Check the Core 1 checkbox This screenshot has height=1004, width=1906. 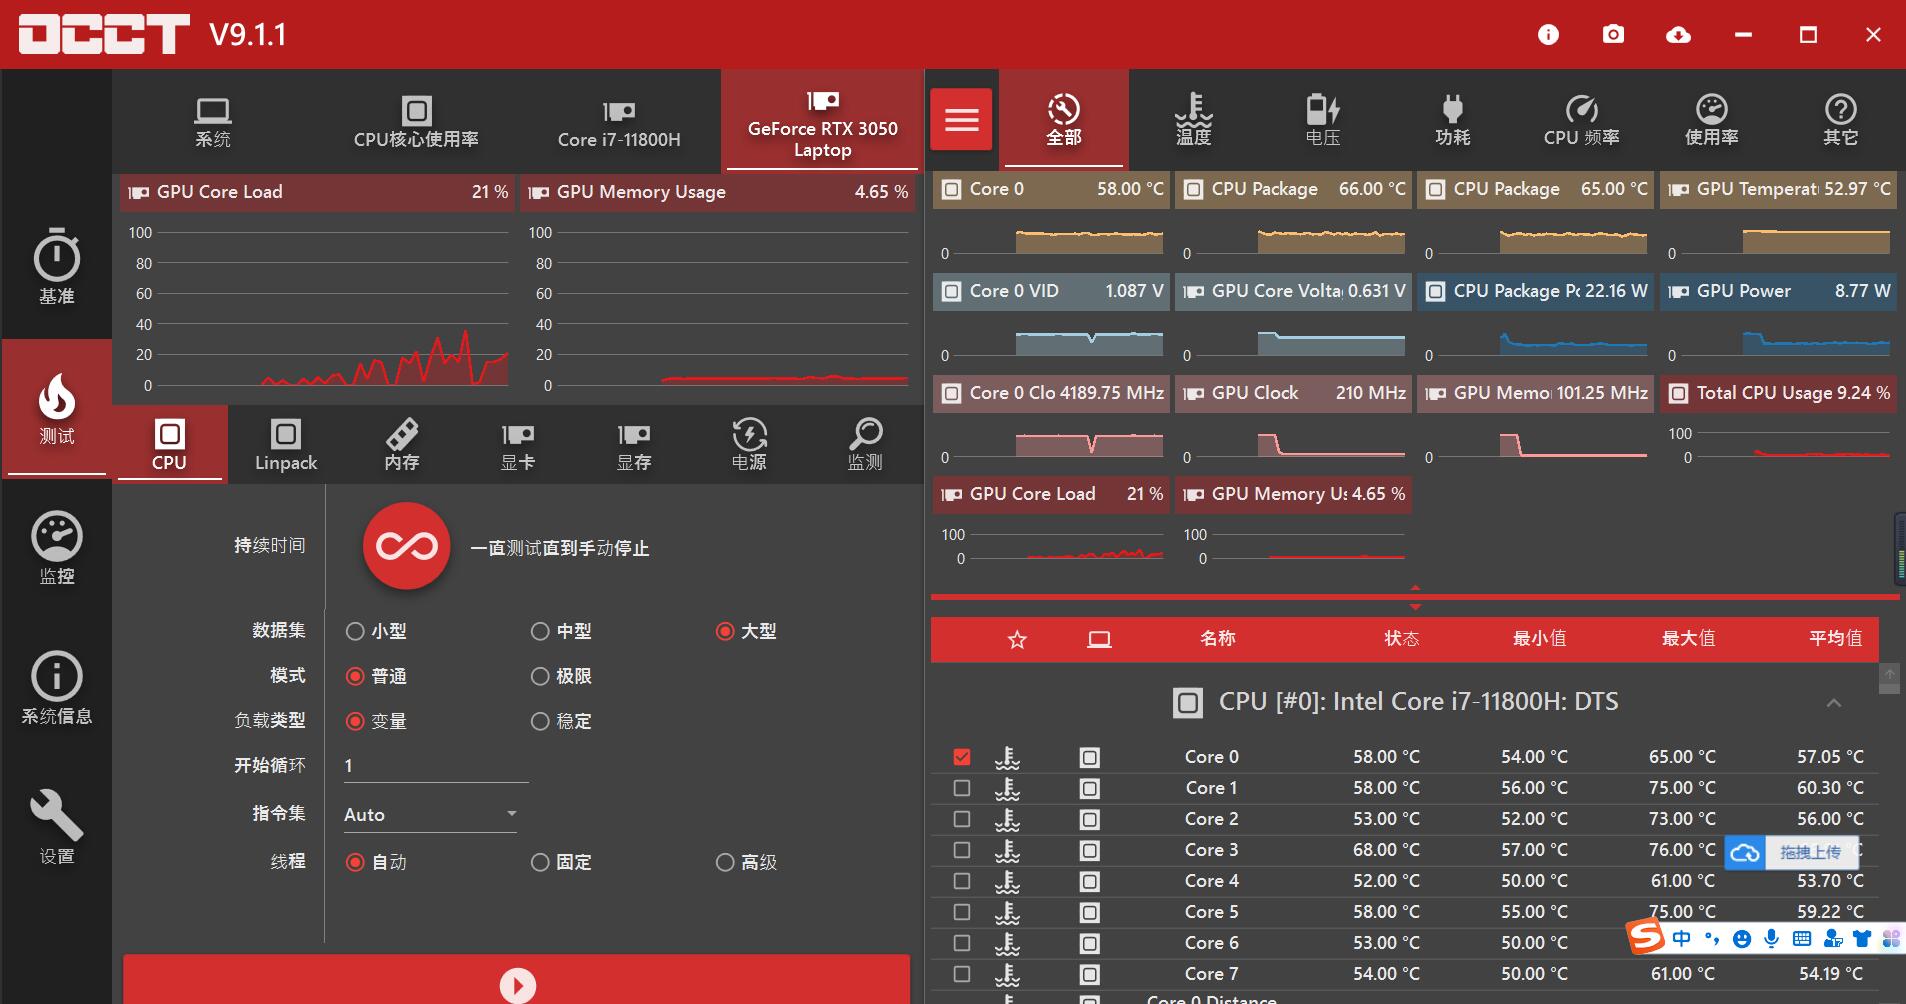tap(962, 788)
